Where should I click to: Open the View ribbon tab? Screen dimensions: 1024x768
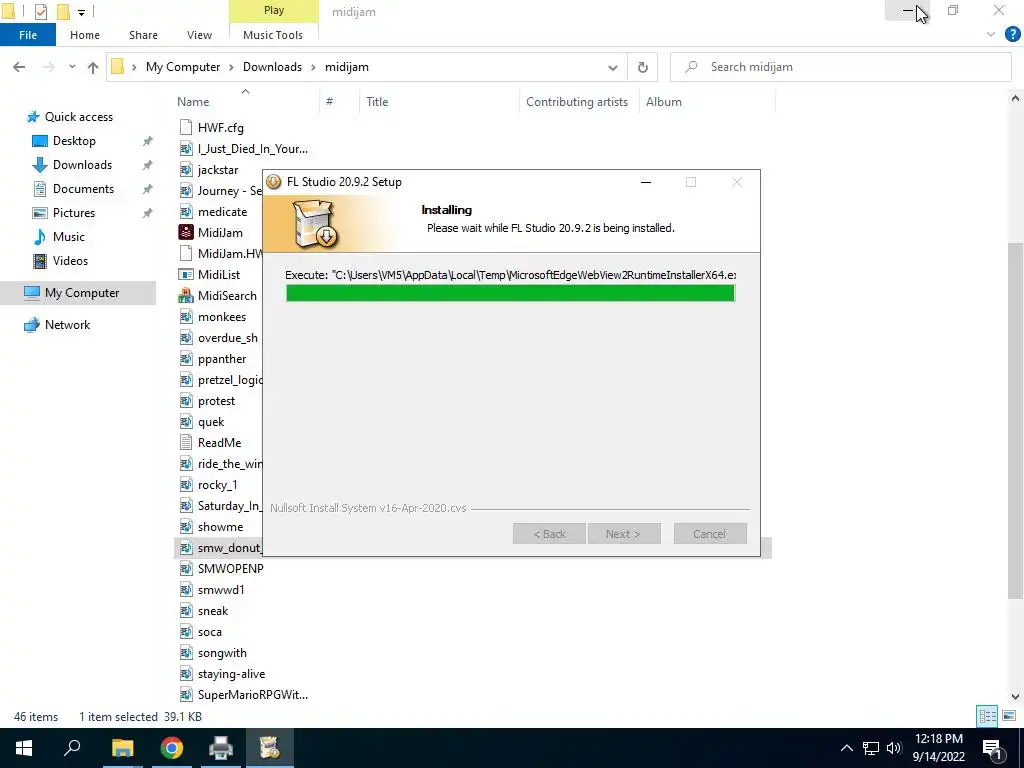coord(199,35)
